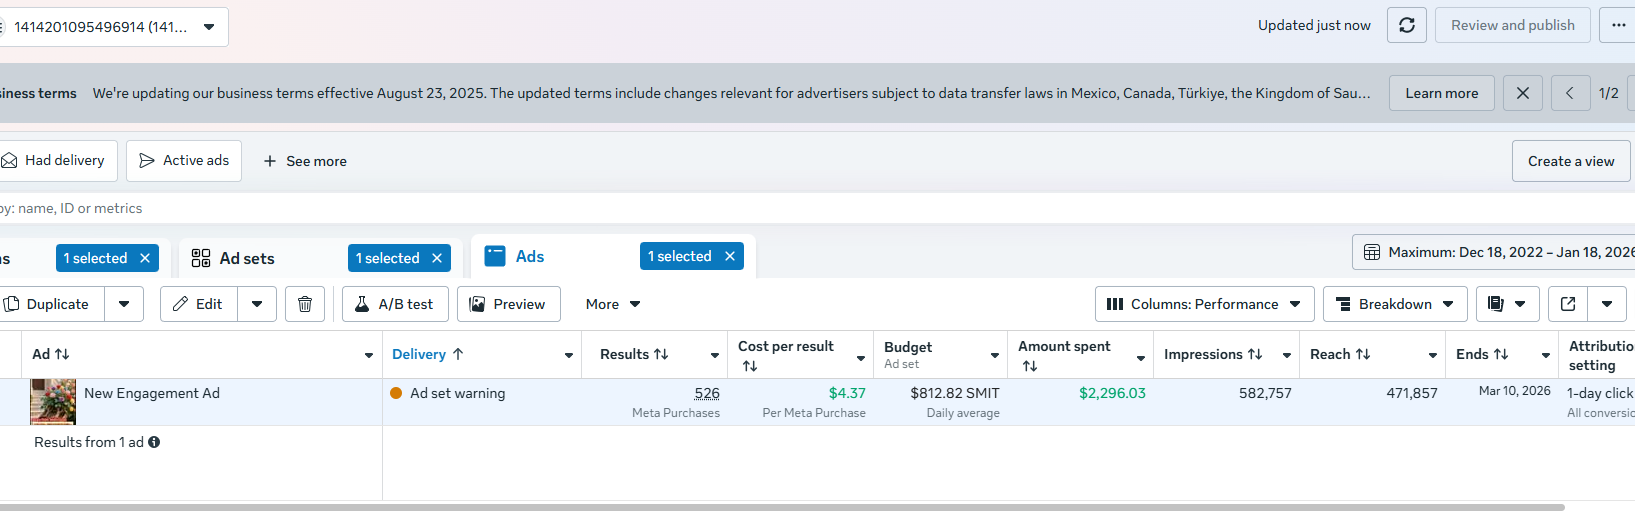Go to previous notification with left chevron
The height and width of the screenshot is (521, 1635).
click(1570, 93)
